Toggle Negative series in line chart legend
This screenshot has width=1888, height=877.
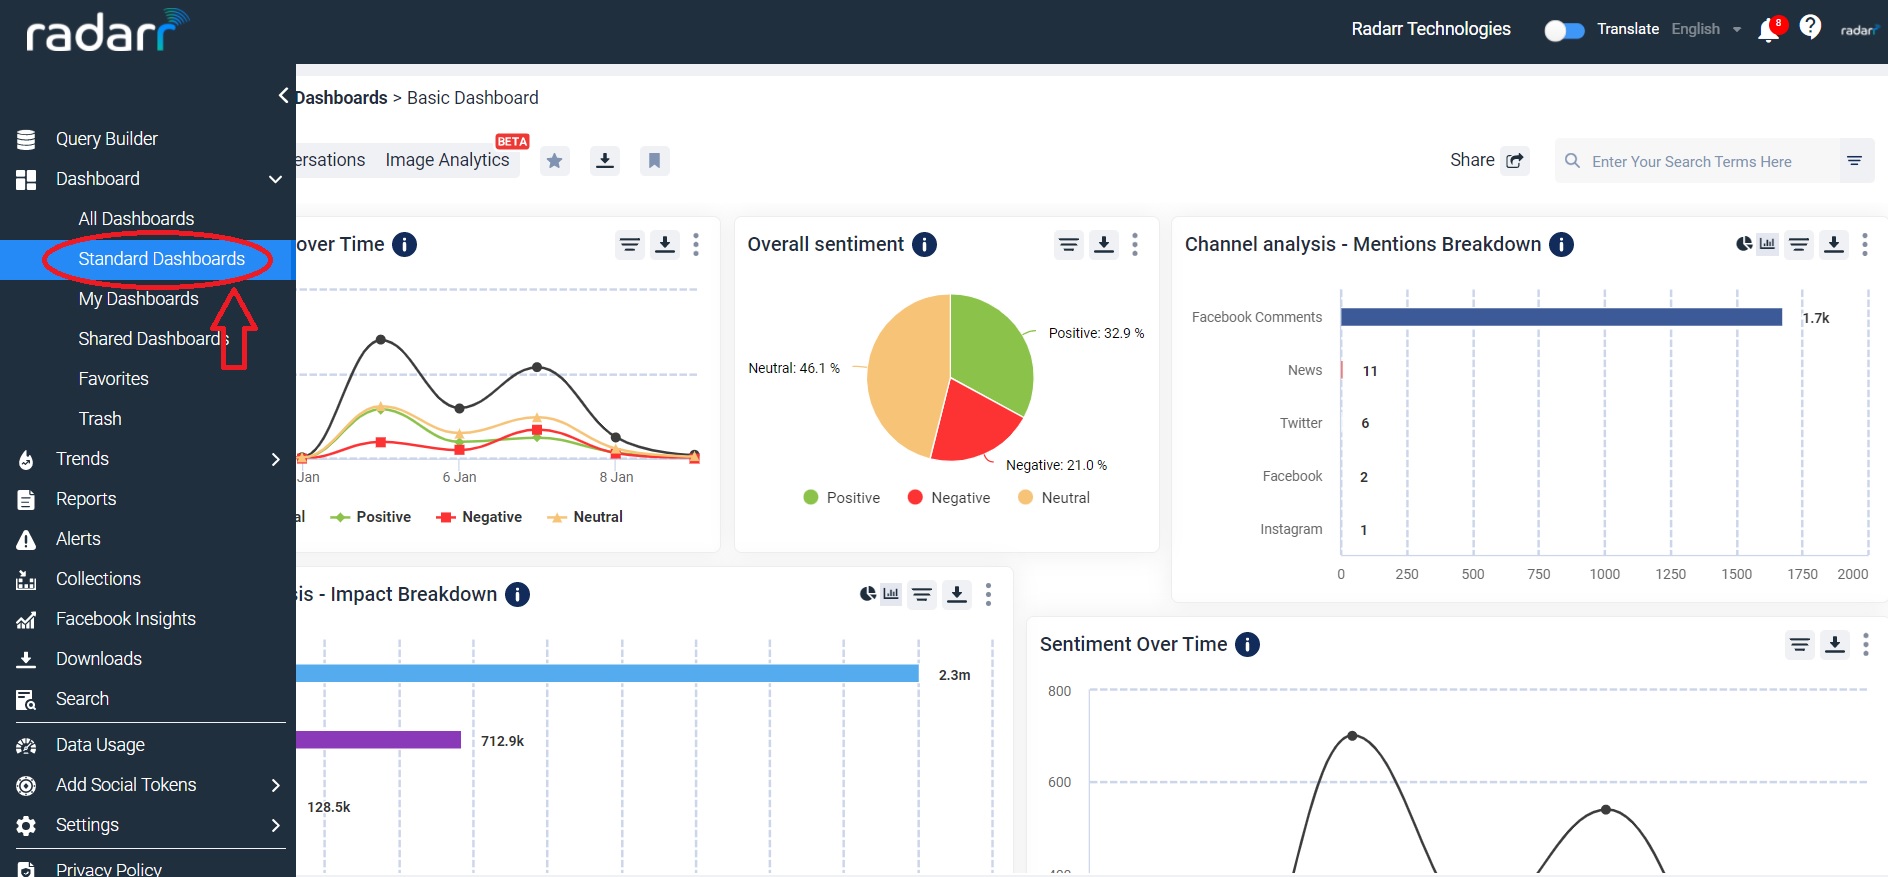(x=479, y=517)
